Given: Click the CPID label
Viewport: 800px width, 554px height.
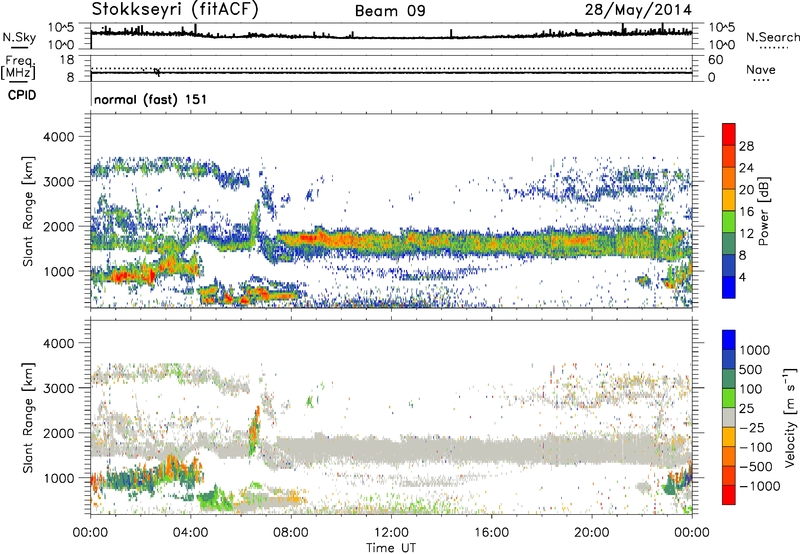Looking at the screenshot, I should (x=22, y=95).
